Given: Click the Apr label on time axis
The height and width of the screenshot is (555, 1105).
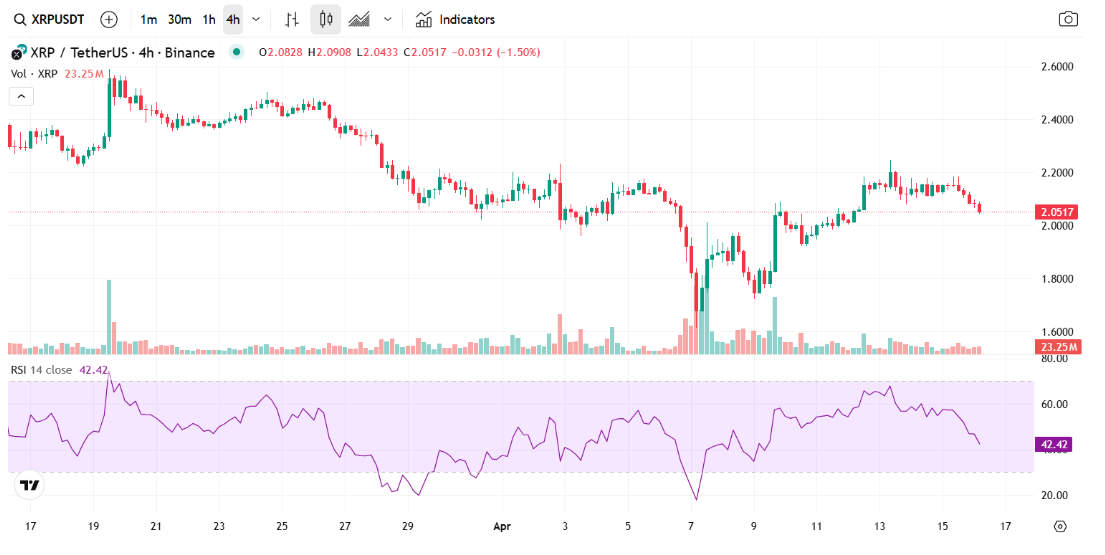Looking at the screenshot, I should 502,526.
